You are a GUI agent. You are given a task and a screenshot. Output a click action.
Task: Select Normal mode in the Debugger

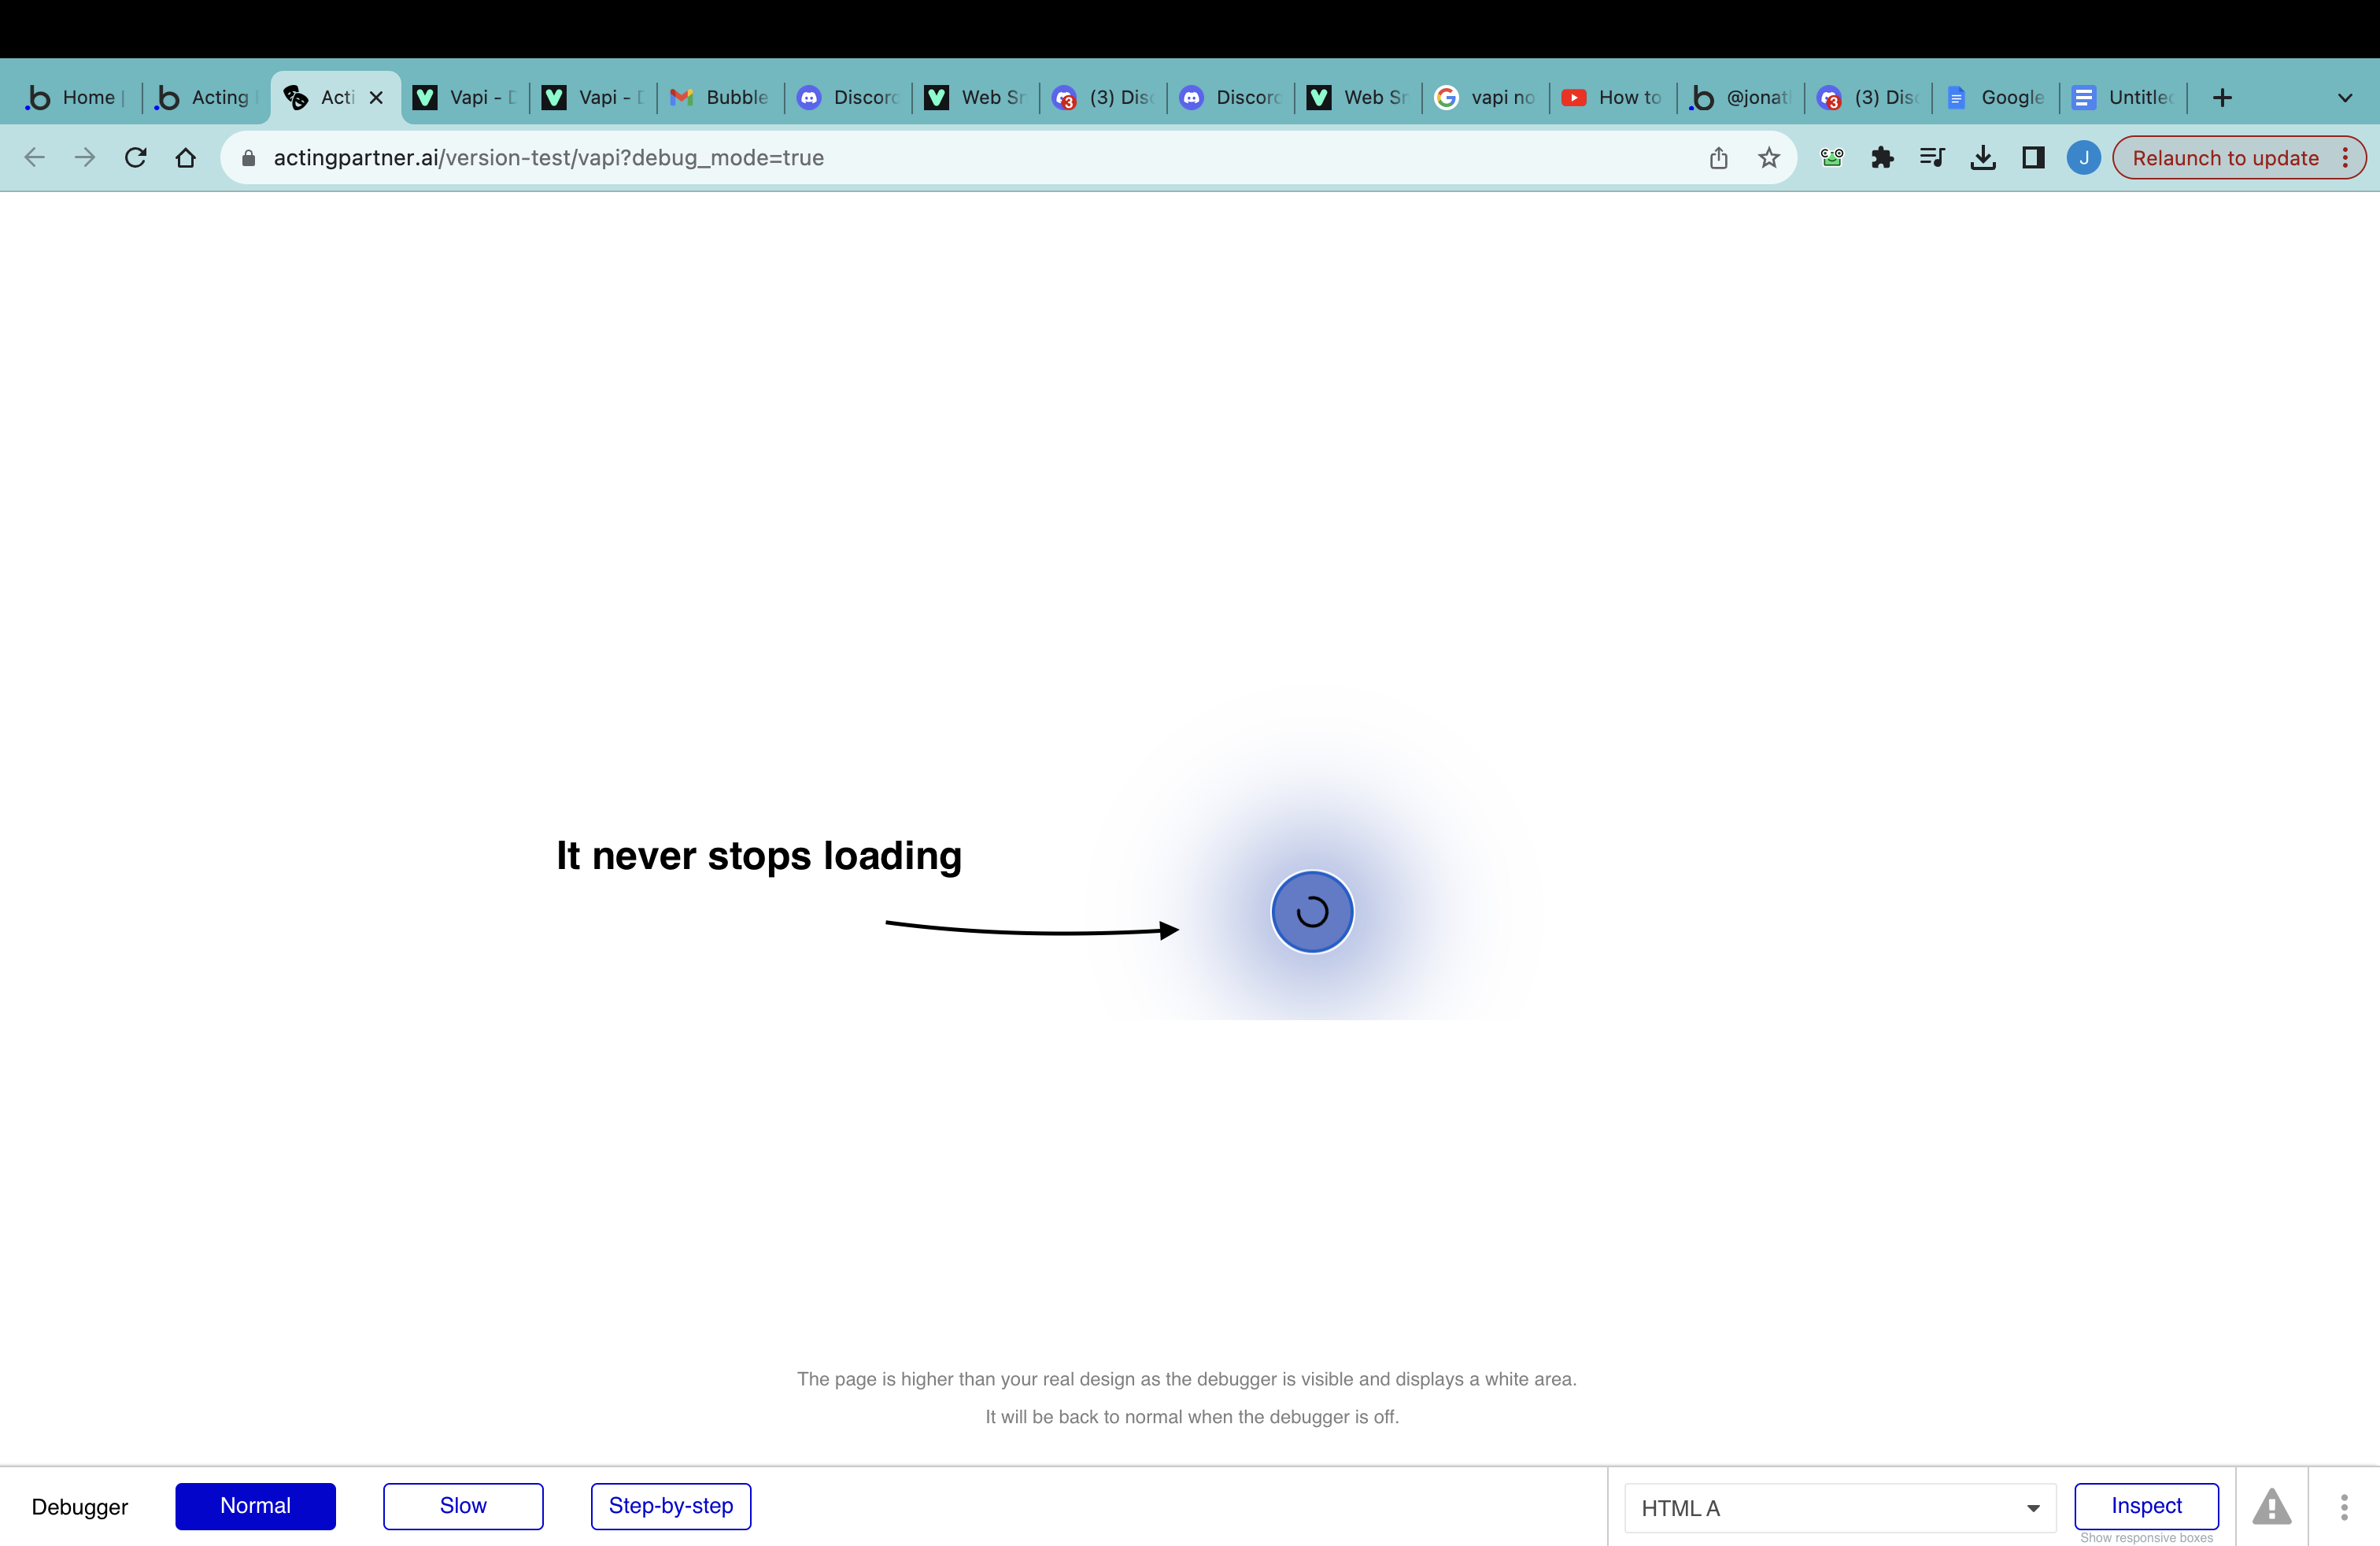[x=255, y=1505]
